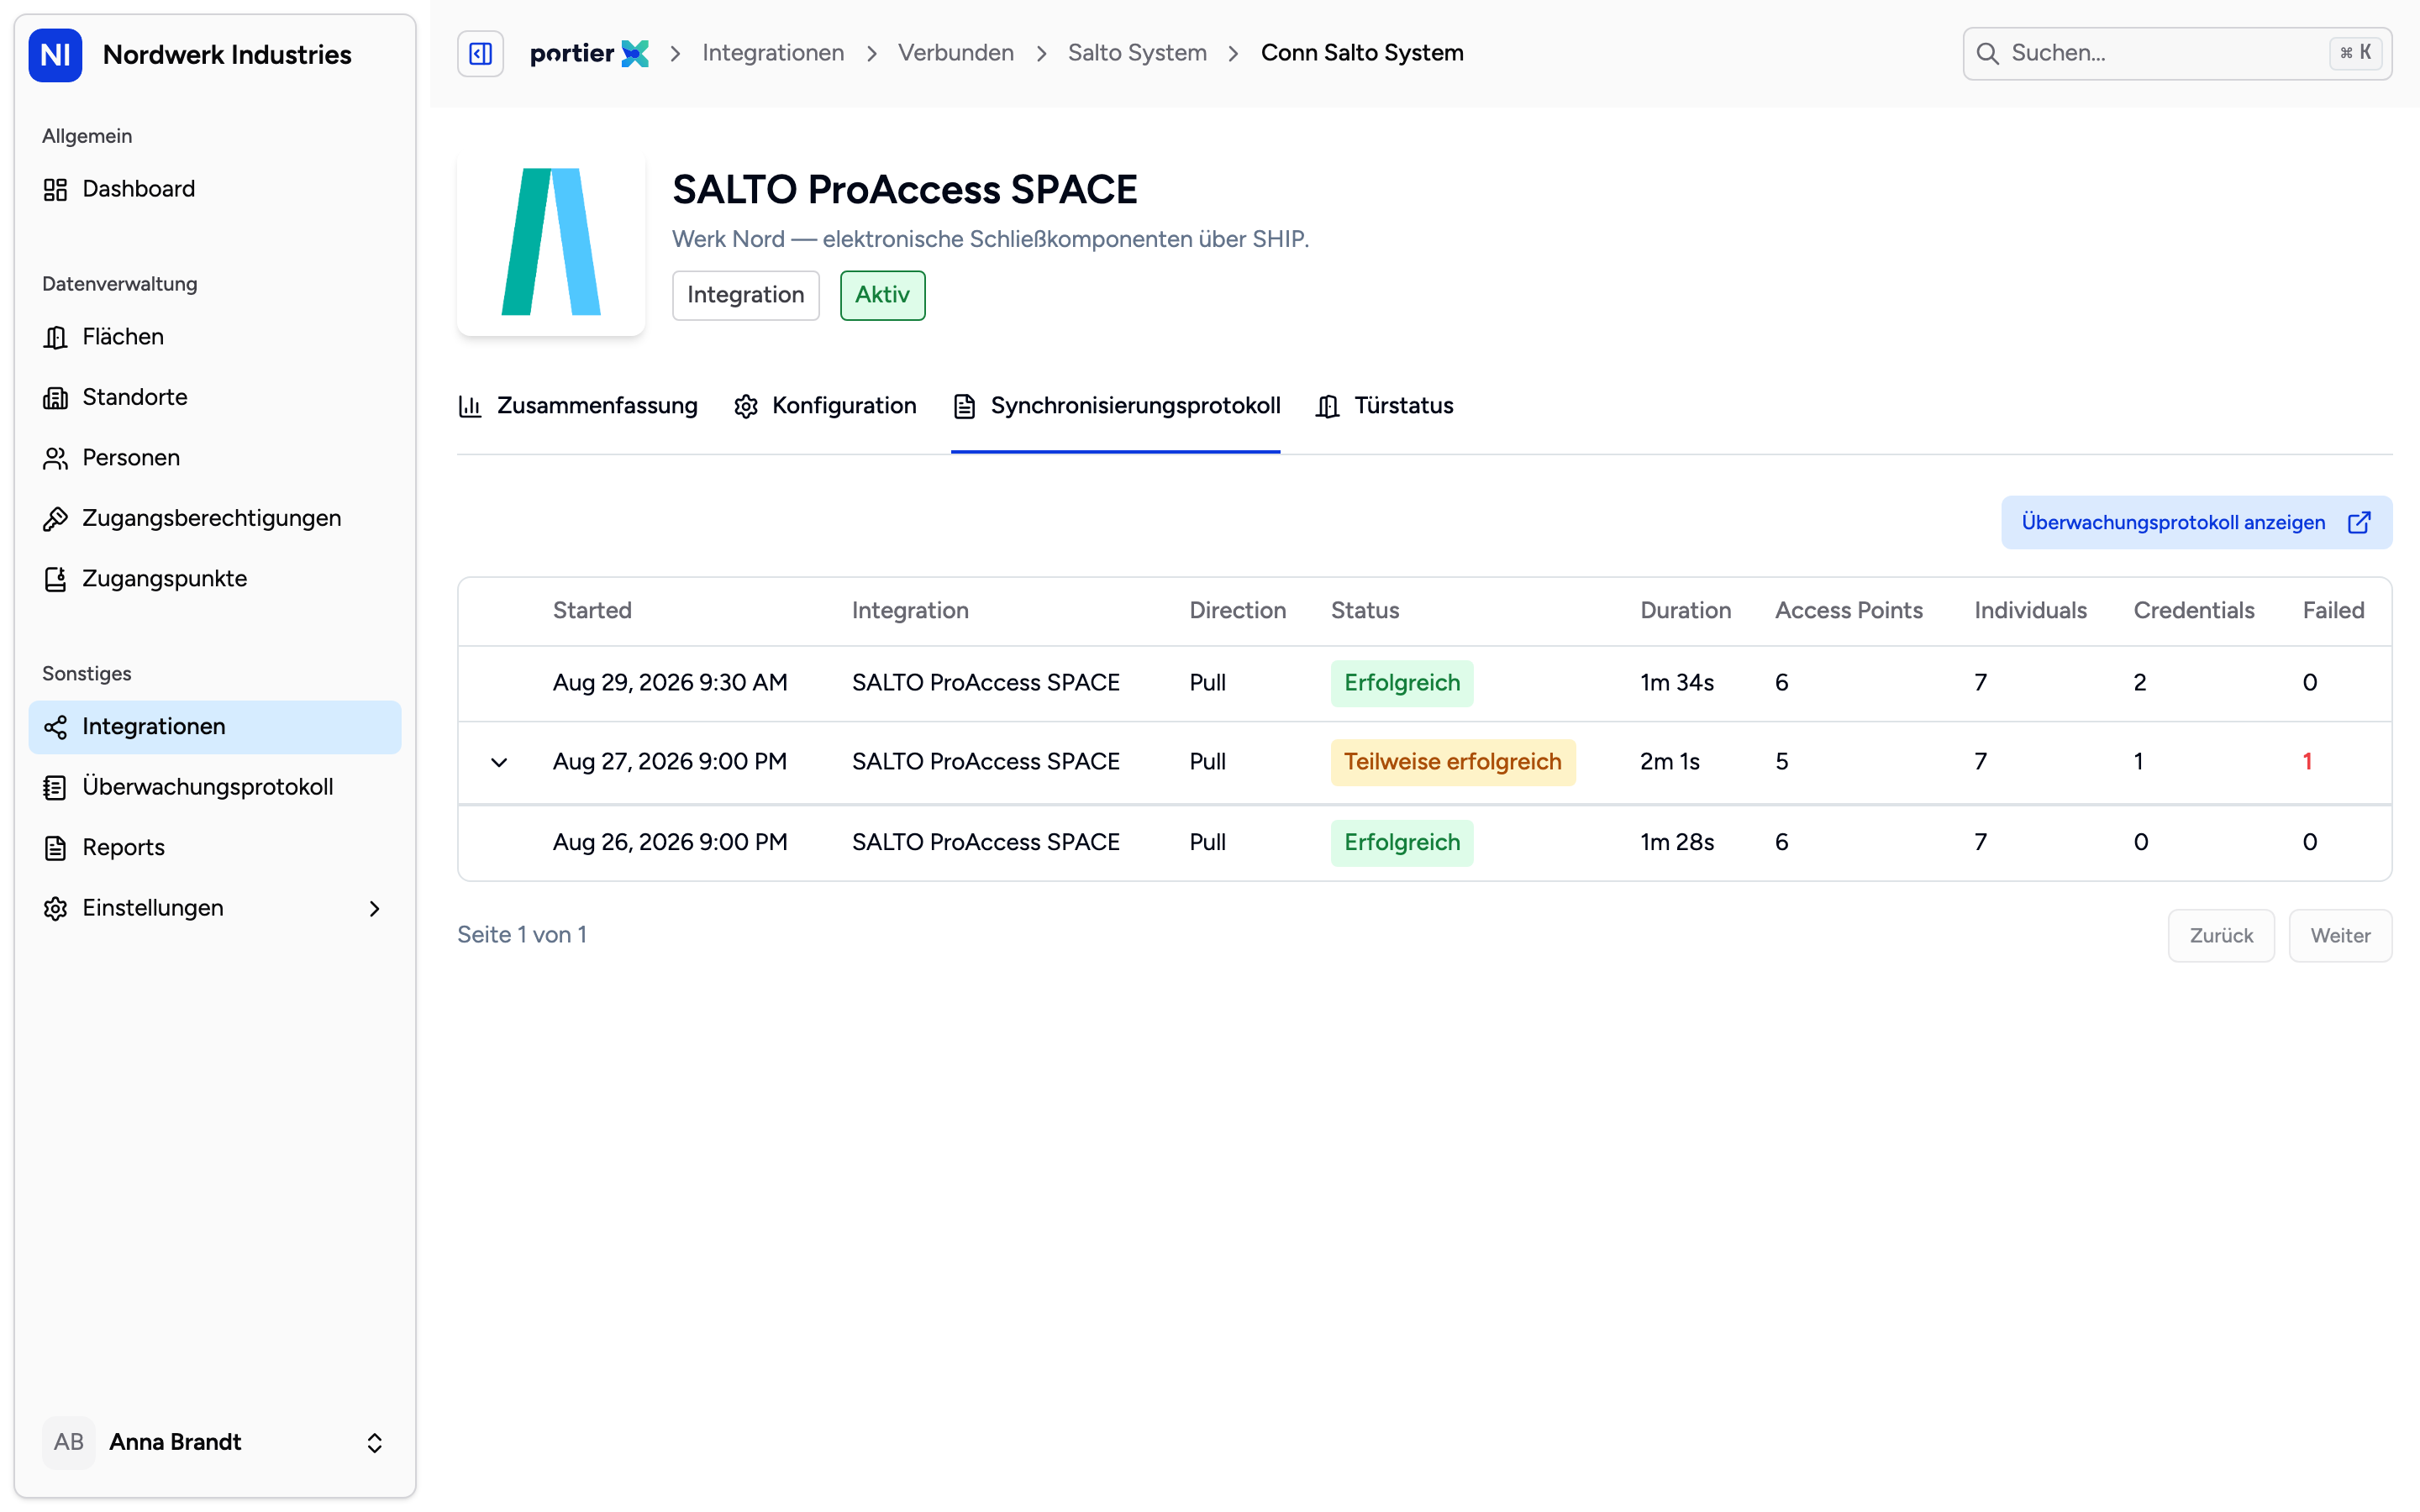The width and height of the screenshot is (2420, 1512).
Task: Toggle the sidebar collapse icon
Action: tap(480, 54)
